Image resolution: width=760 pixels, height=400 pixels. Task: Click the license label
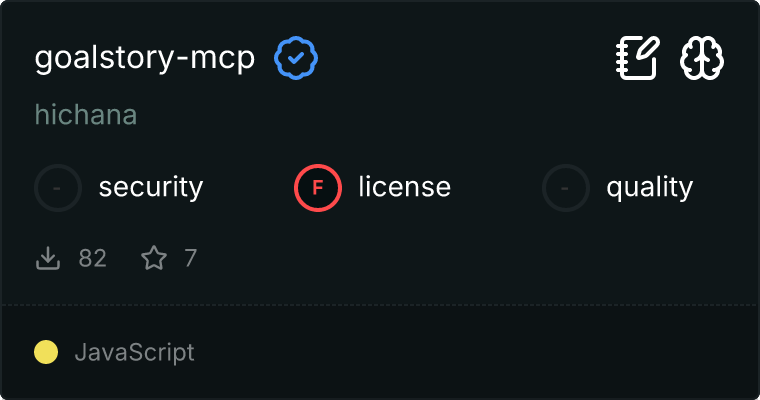[x=405, y=187]
